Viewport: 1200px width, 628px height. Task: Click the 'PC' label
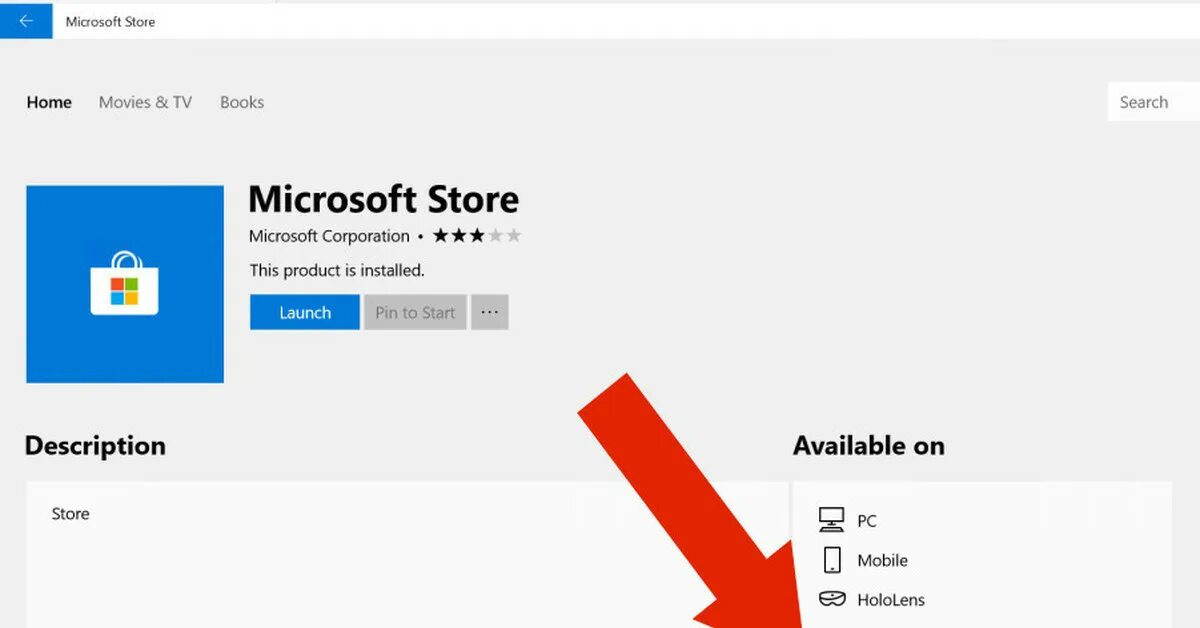click(x=867, y=521)
